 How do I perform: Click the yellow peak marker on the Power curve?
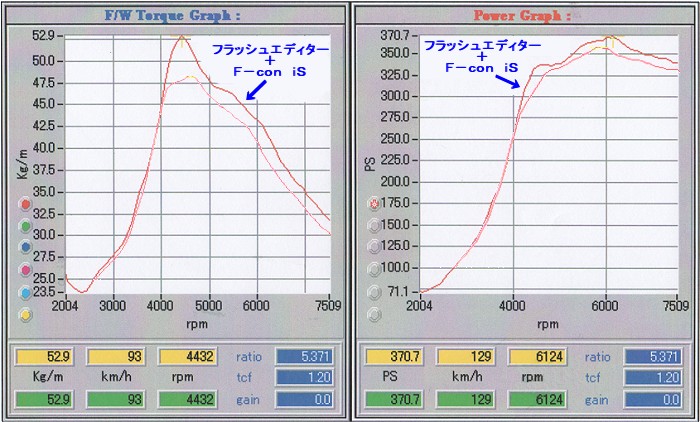click(x=612, y=41)
